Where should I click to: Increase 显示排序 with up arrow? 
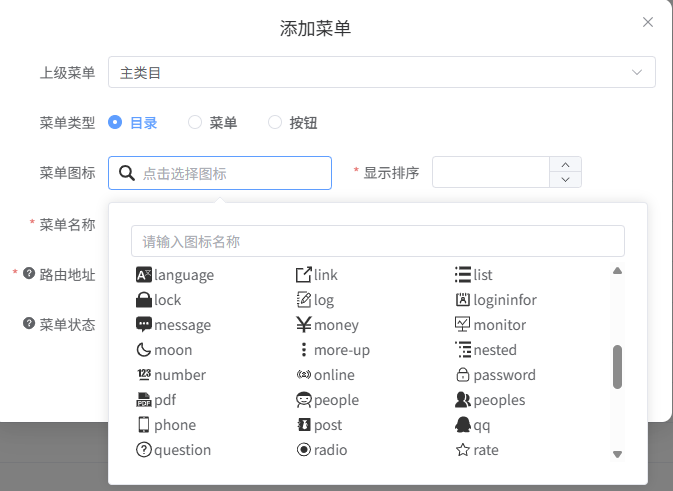tap(565, 165)
